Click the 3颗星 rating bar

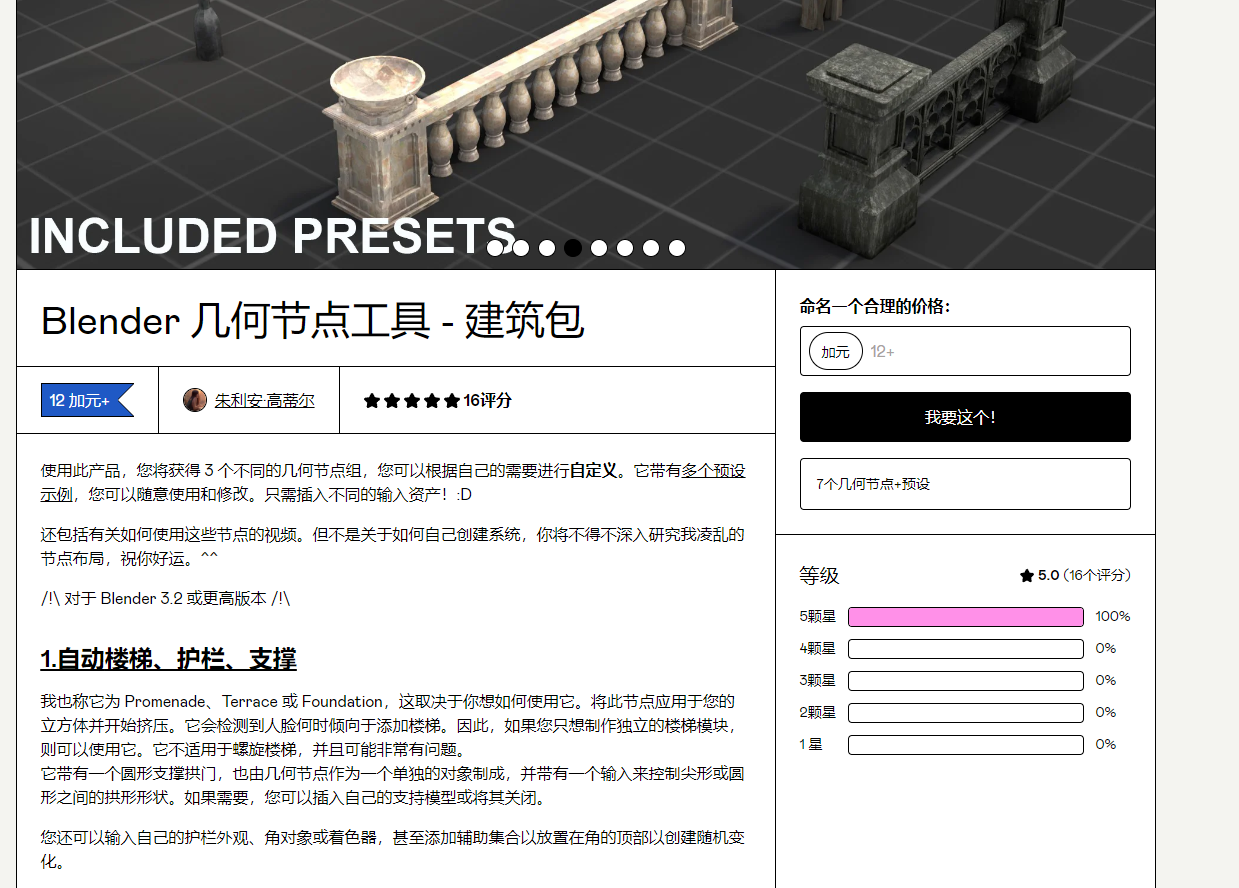point(966,681)
